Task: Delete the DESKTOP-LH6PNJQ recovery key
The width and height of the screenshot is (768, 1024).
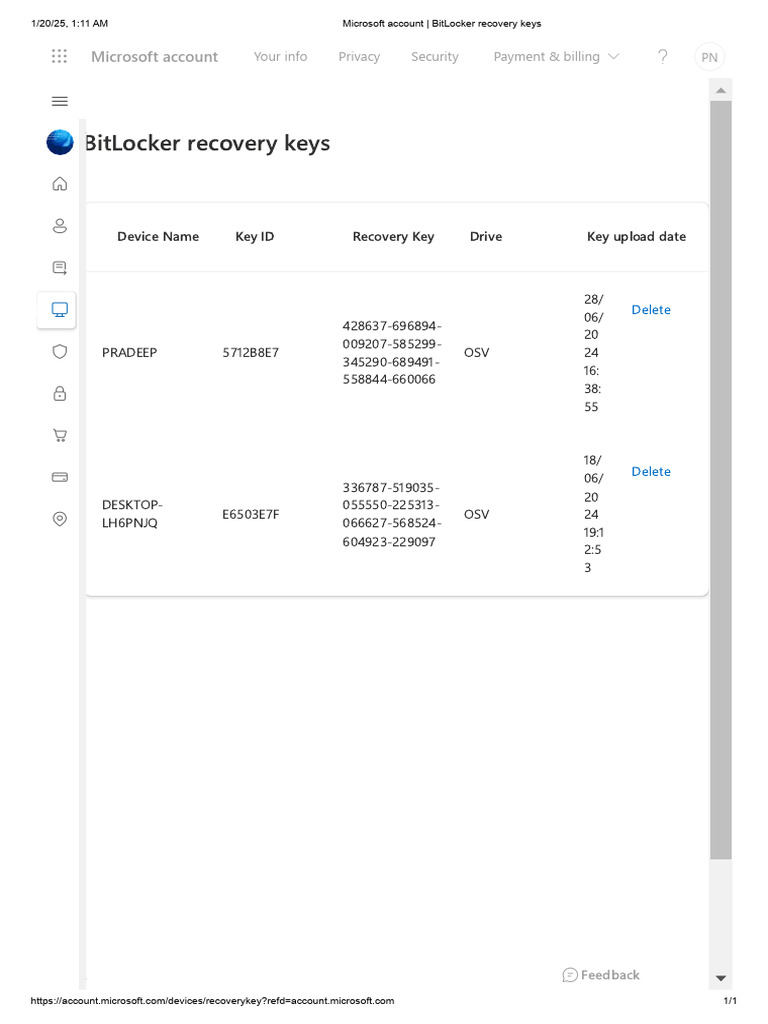Action: 651,472
